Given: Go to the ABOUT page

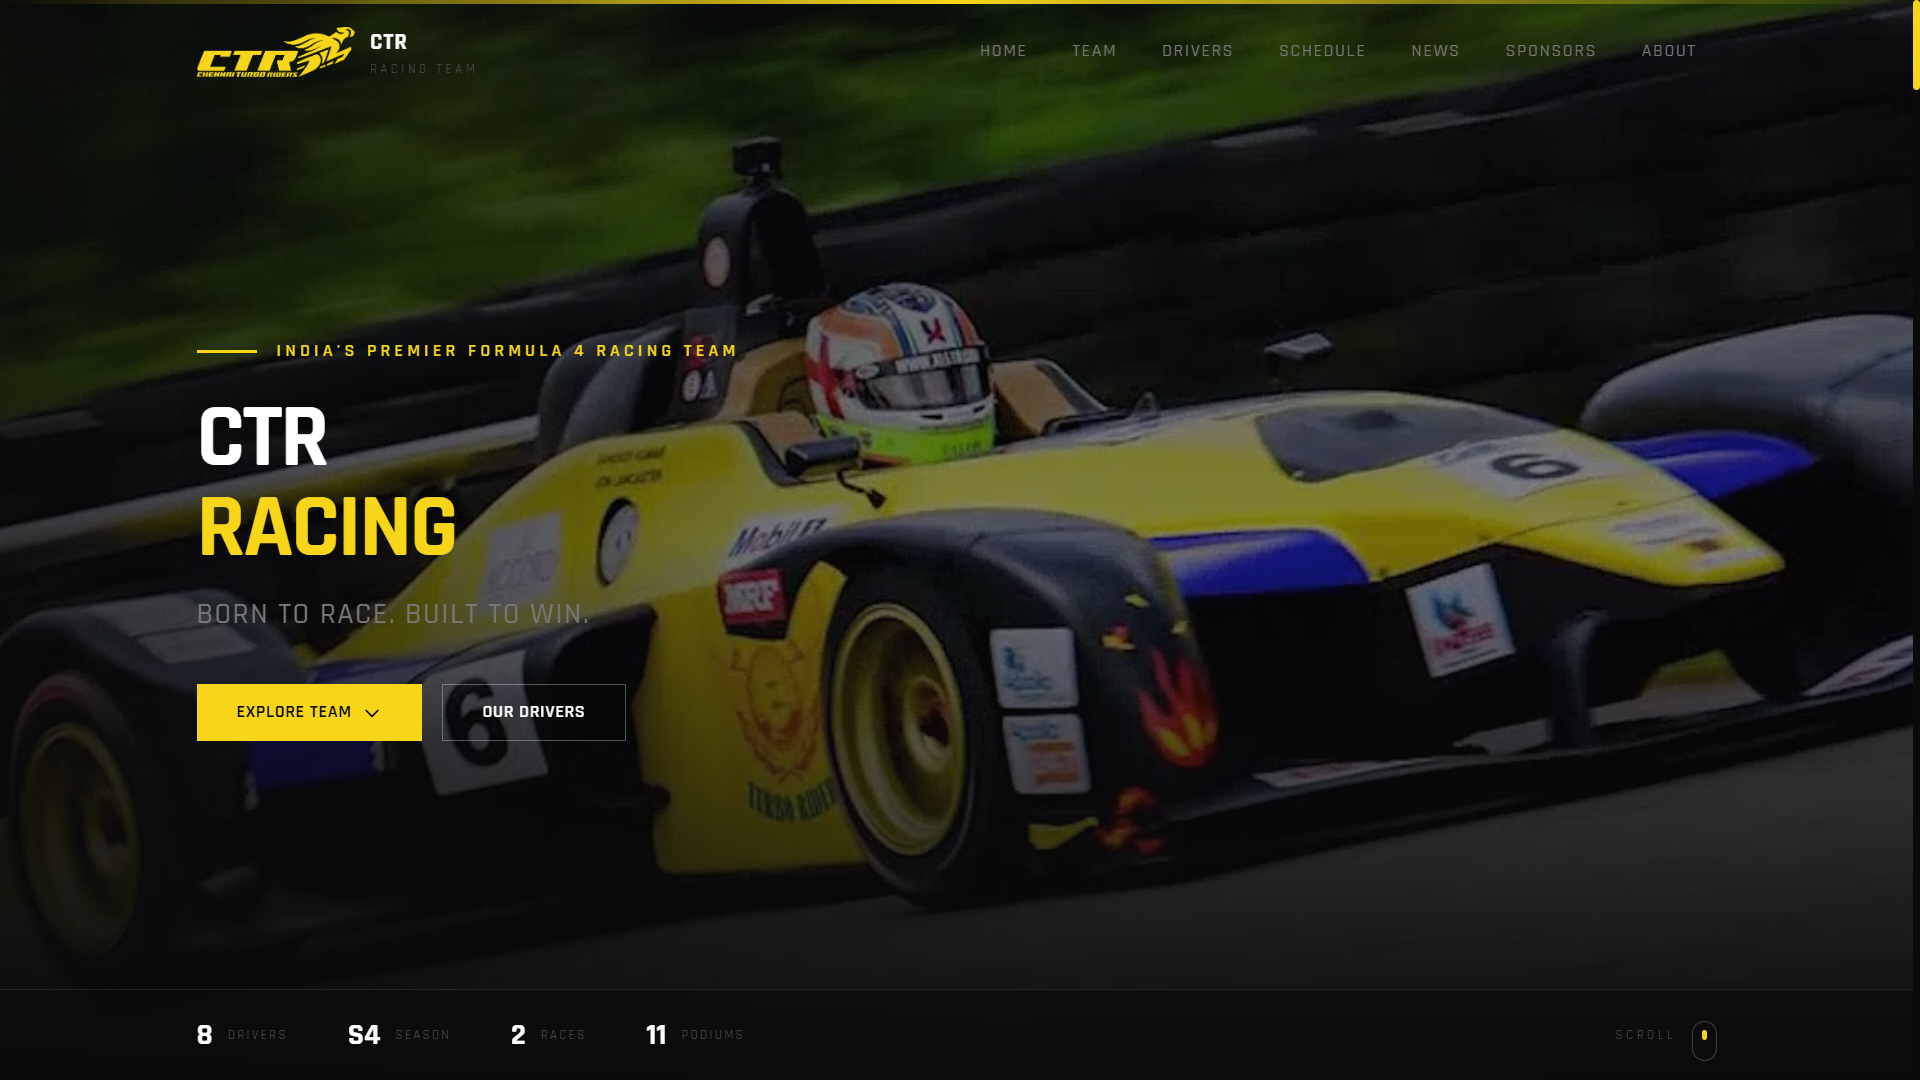Looking at the screenshot, I should pyautogui.click(x=1668, y=51).
